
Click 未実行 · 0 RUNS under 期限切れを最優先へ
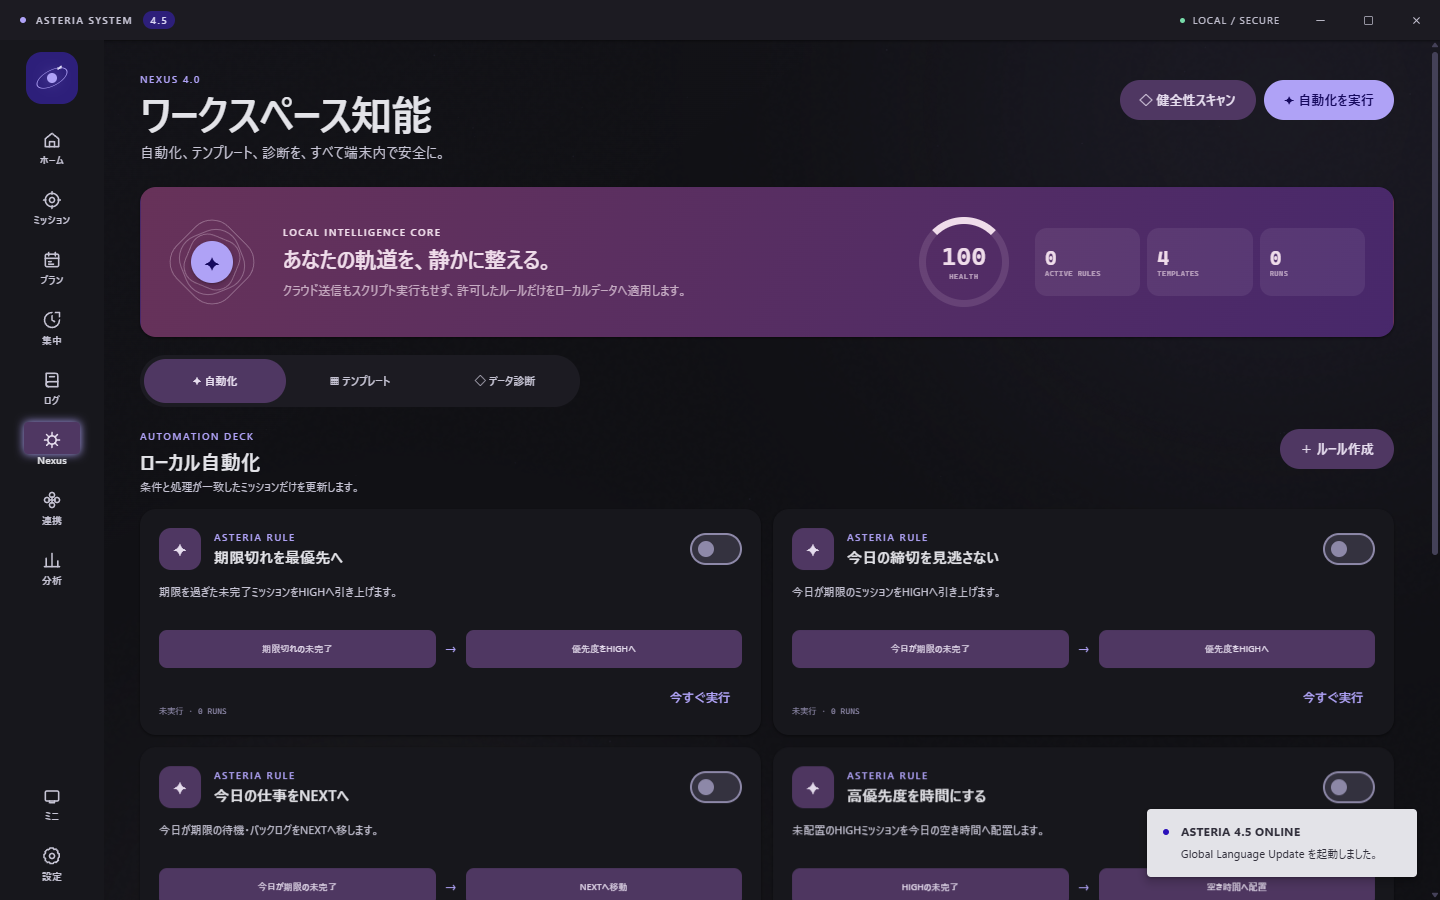(193, 711)
